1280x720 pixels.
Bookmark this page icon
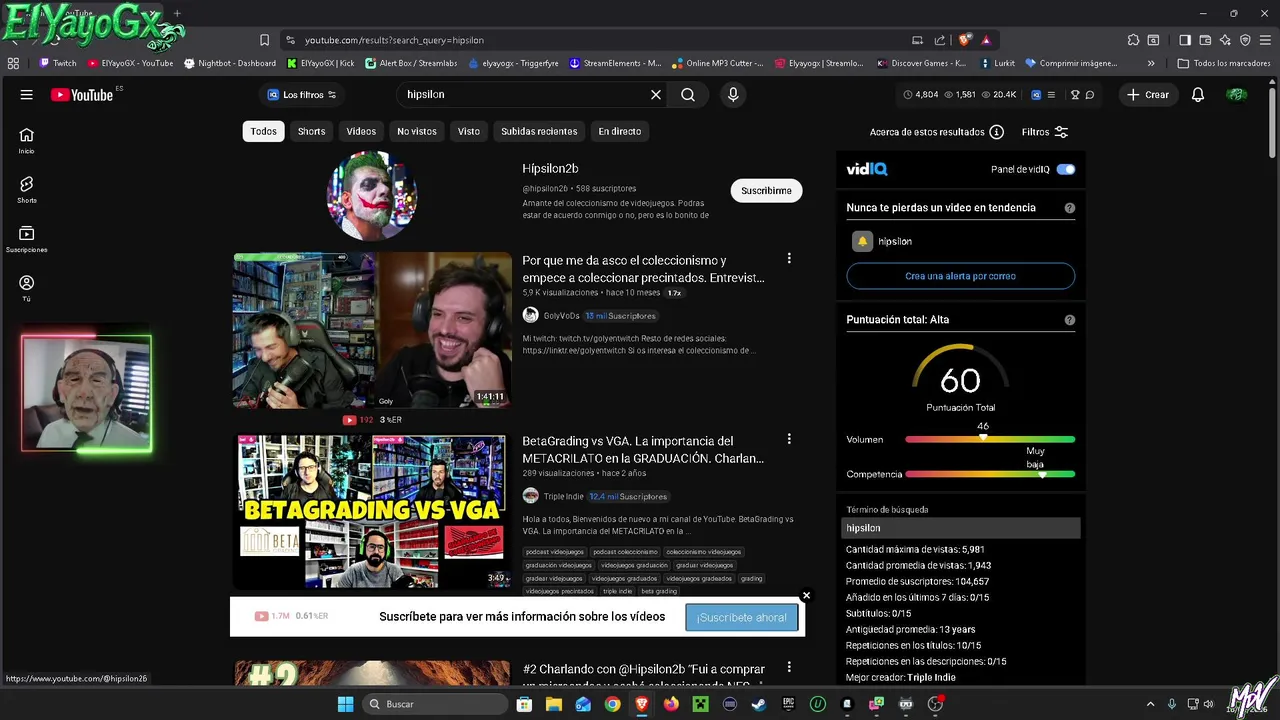[264, 40]
